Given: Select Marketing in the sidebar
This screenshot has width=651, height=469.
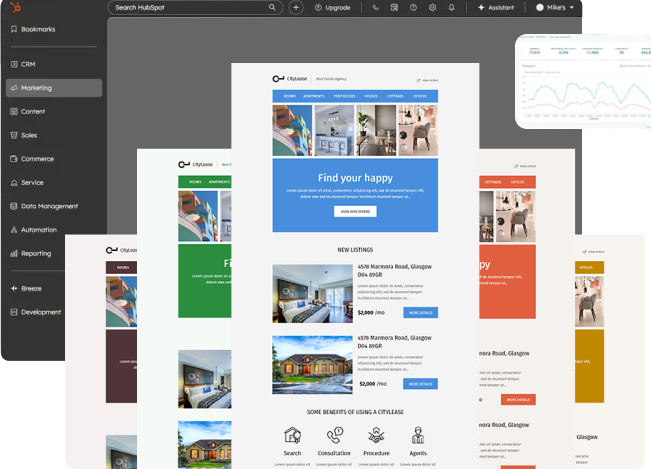Looking at the screenshot, I should point(54,88).
